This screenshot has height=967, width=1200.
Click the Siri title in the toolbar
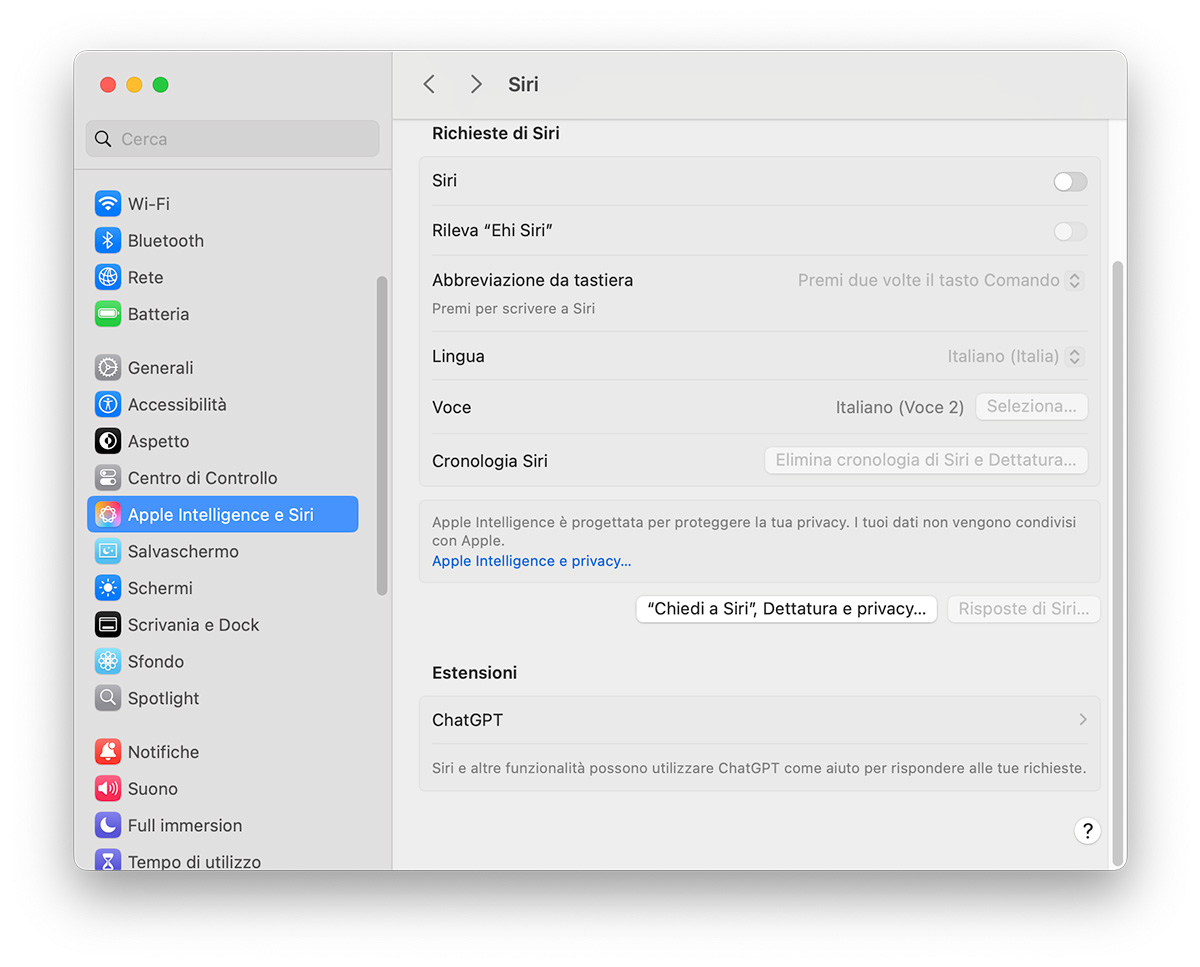tap(523, 84)
